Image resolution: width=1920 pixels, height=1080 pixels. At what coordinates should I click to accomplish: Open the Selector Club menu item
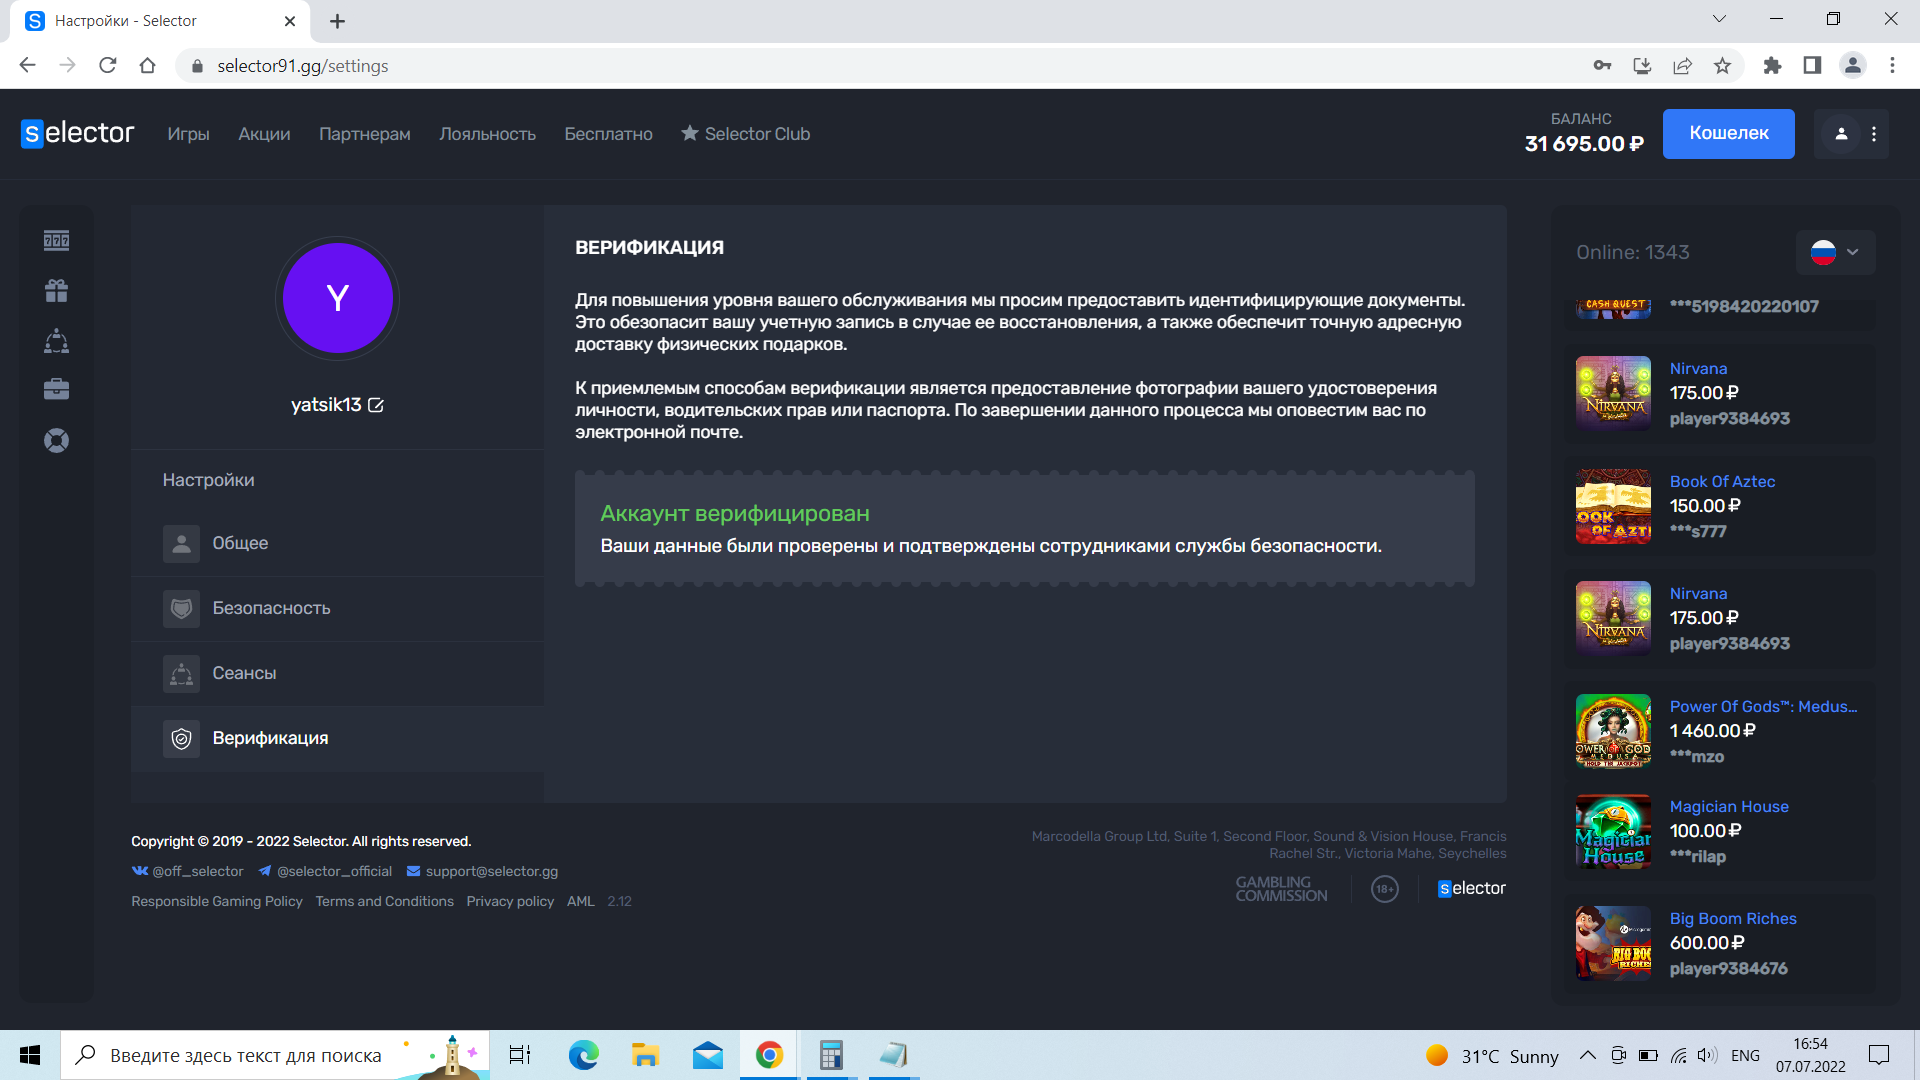click(746, 134)
